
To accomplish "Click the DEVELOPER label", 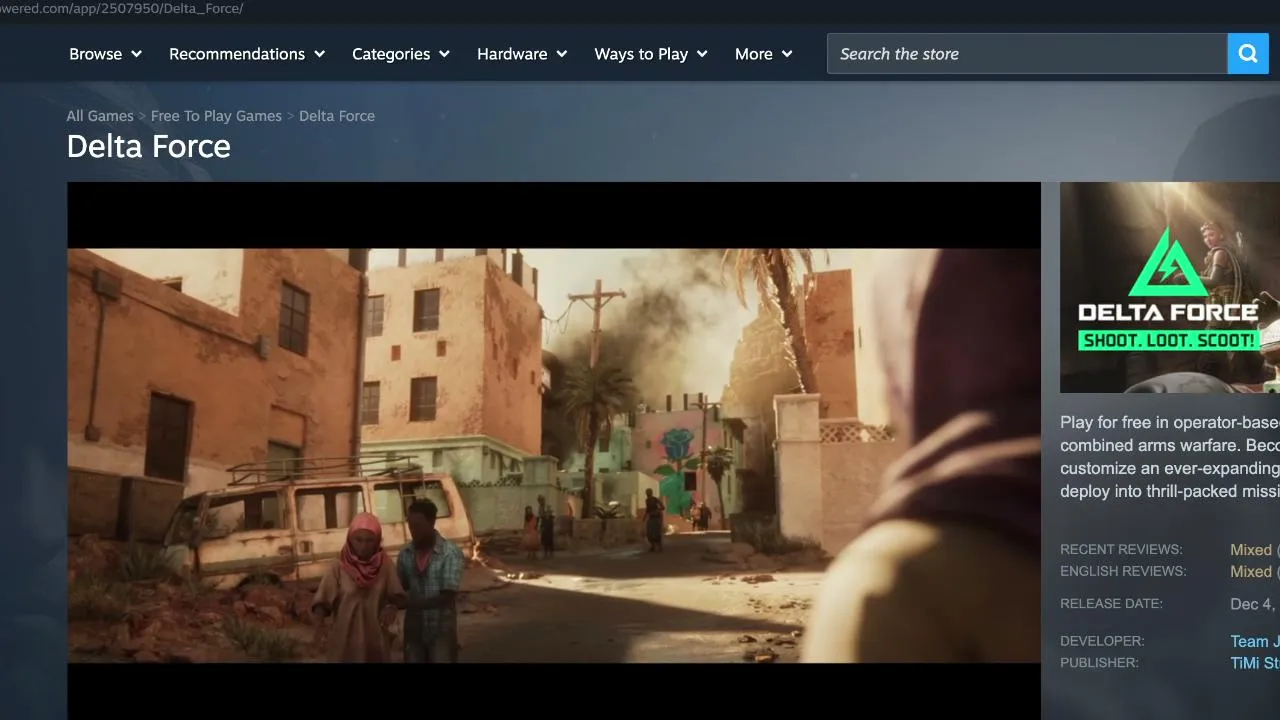I will (x=1102, y=641).
